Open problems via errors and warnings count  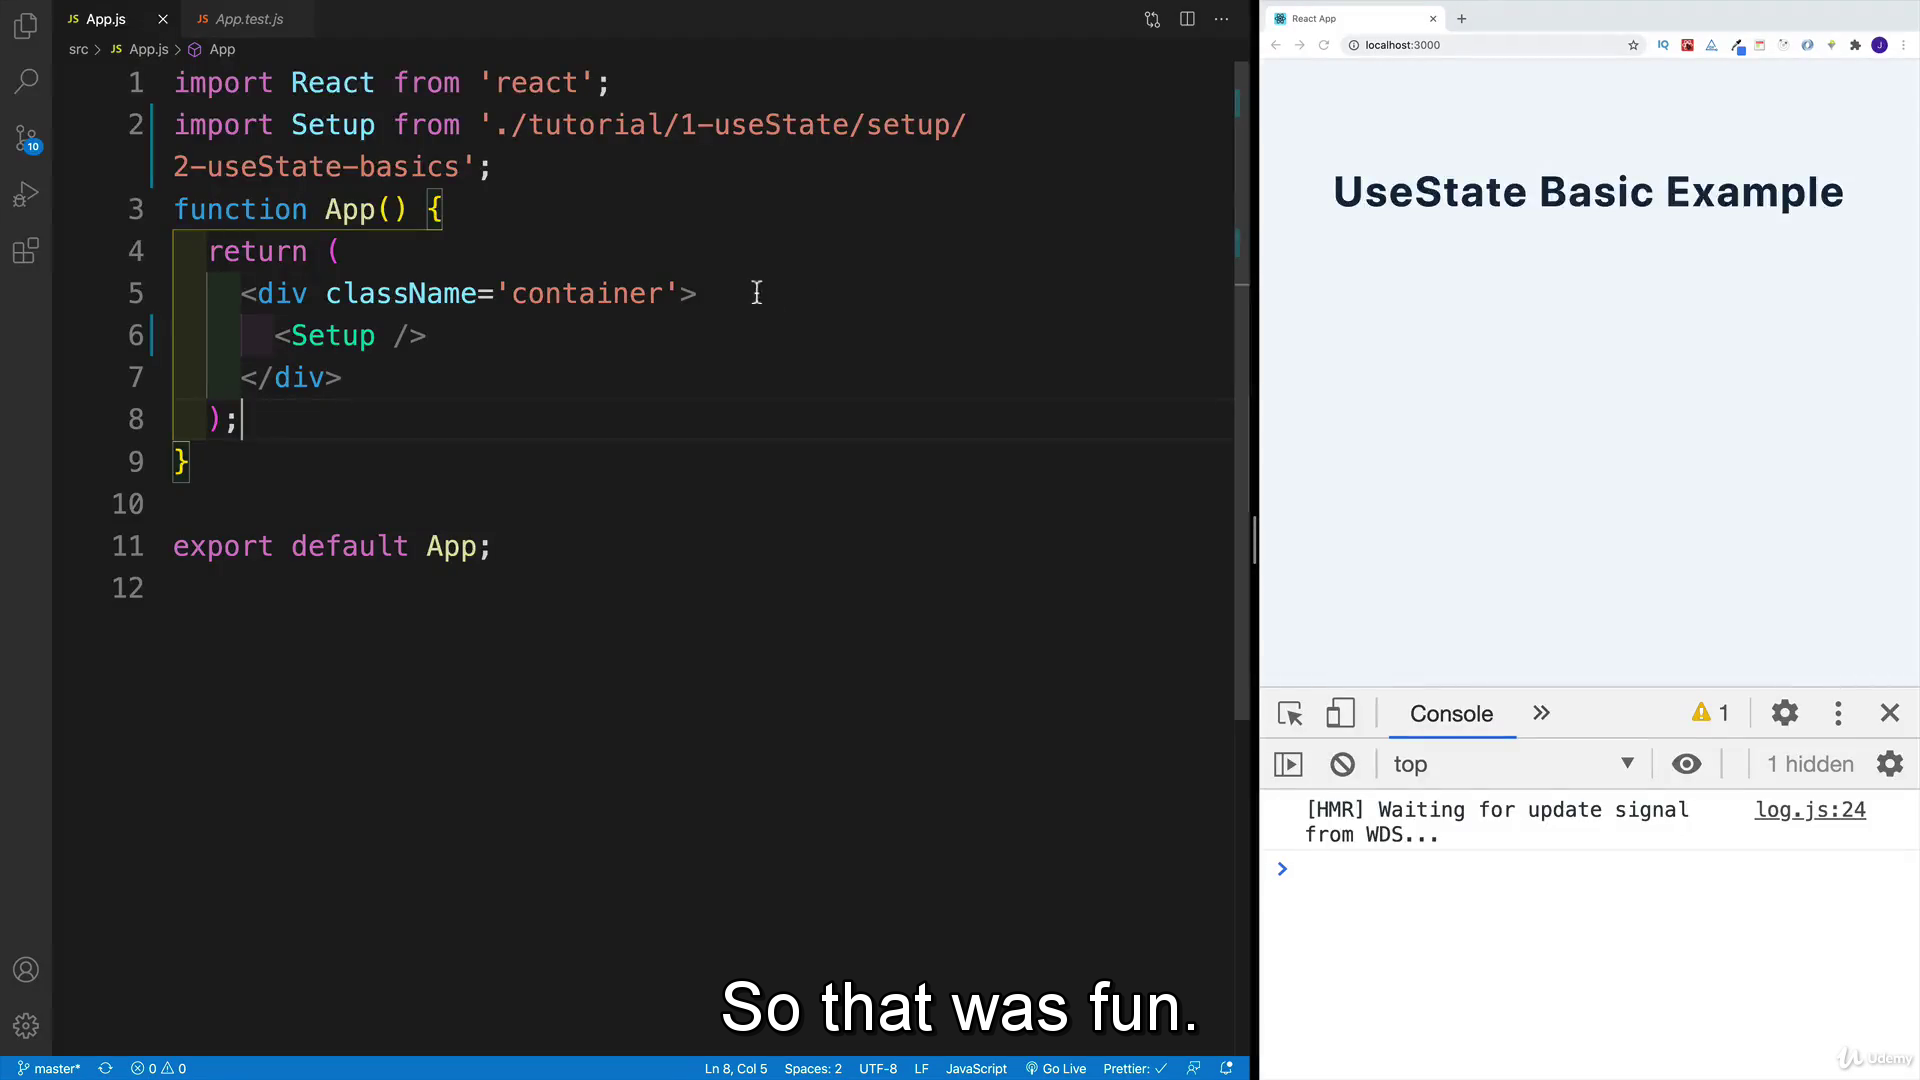(158, 1068)
